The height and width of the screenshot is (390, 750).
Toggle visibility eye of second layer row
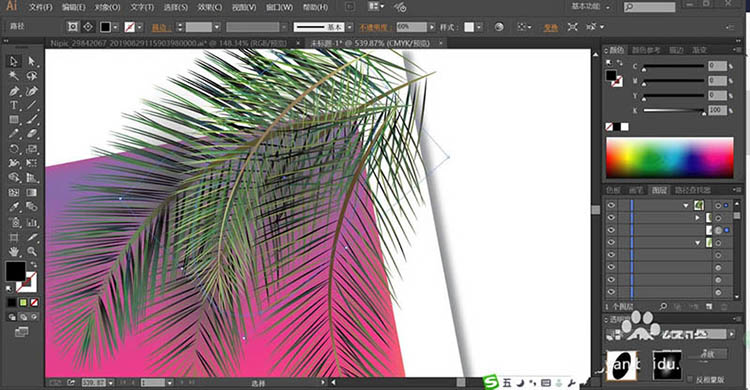pyautogui.click(x=611, y=218)
